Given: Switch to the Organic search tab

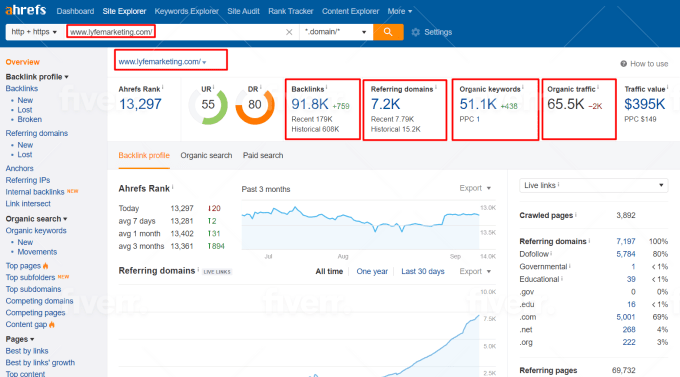Looking at the screenshot, I should point(206,155).
